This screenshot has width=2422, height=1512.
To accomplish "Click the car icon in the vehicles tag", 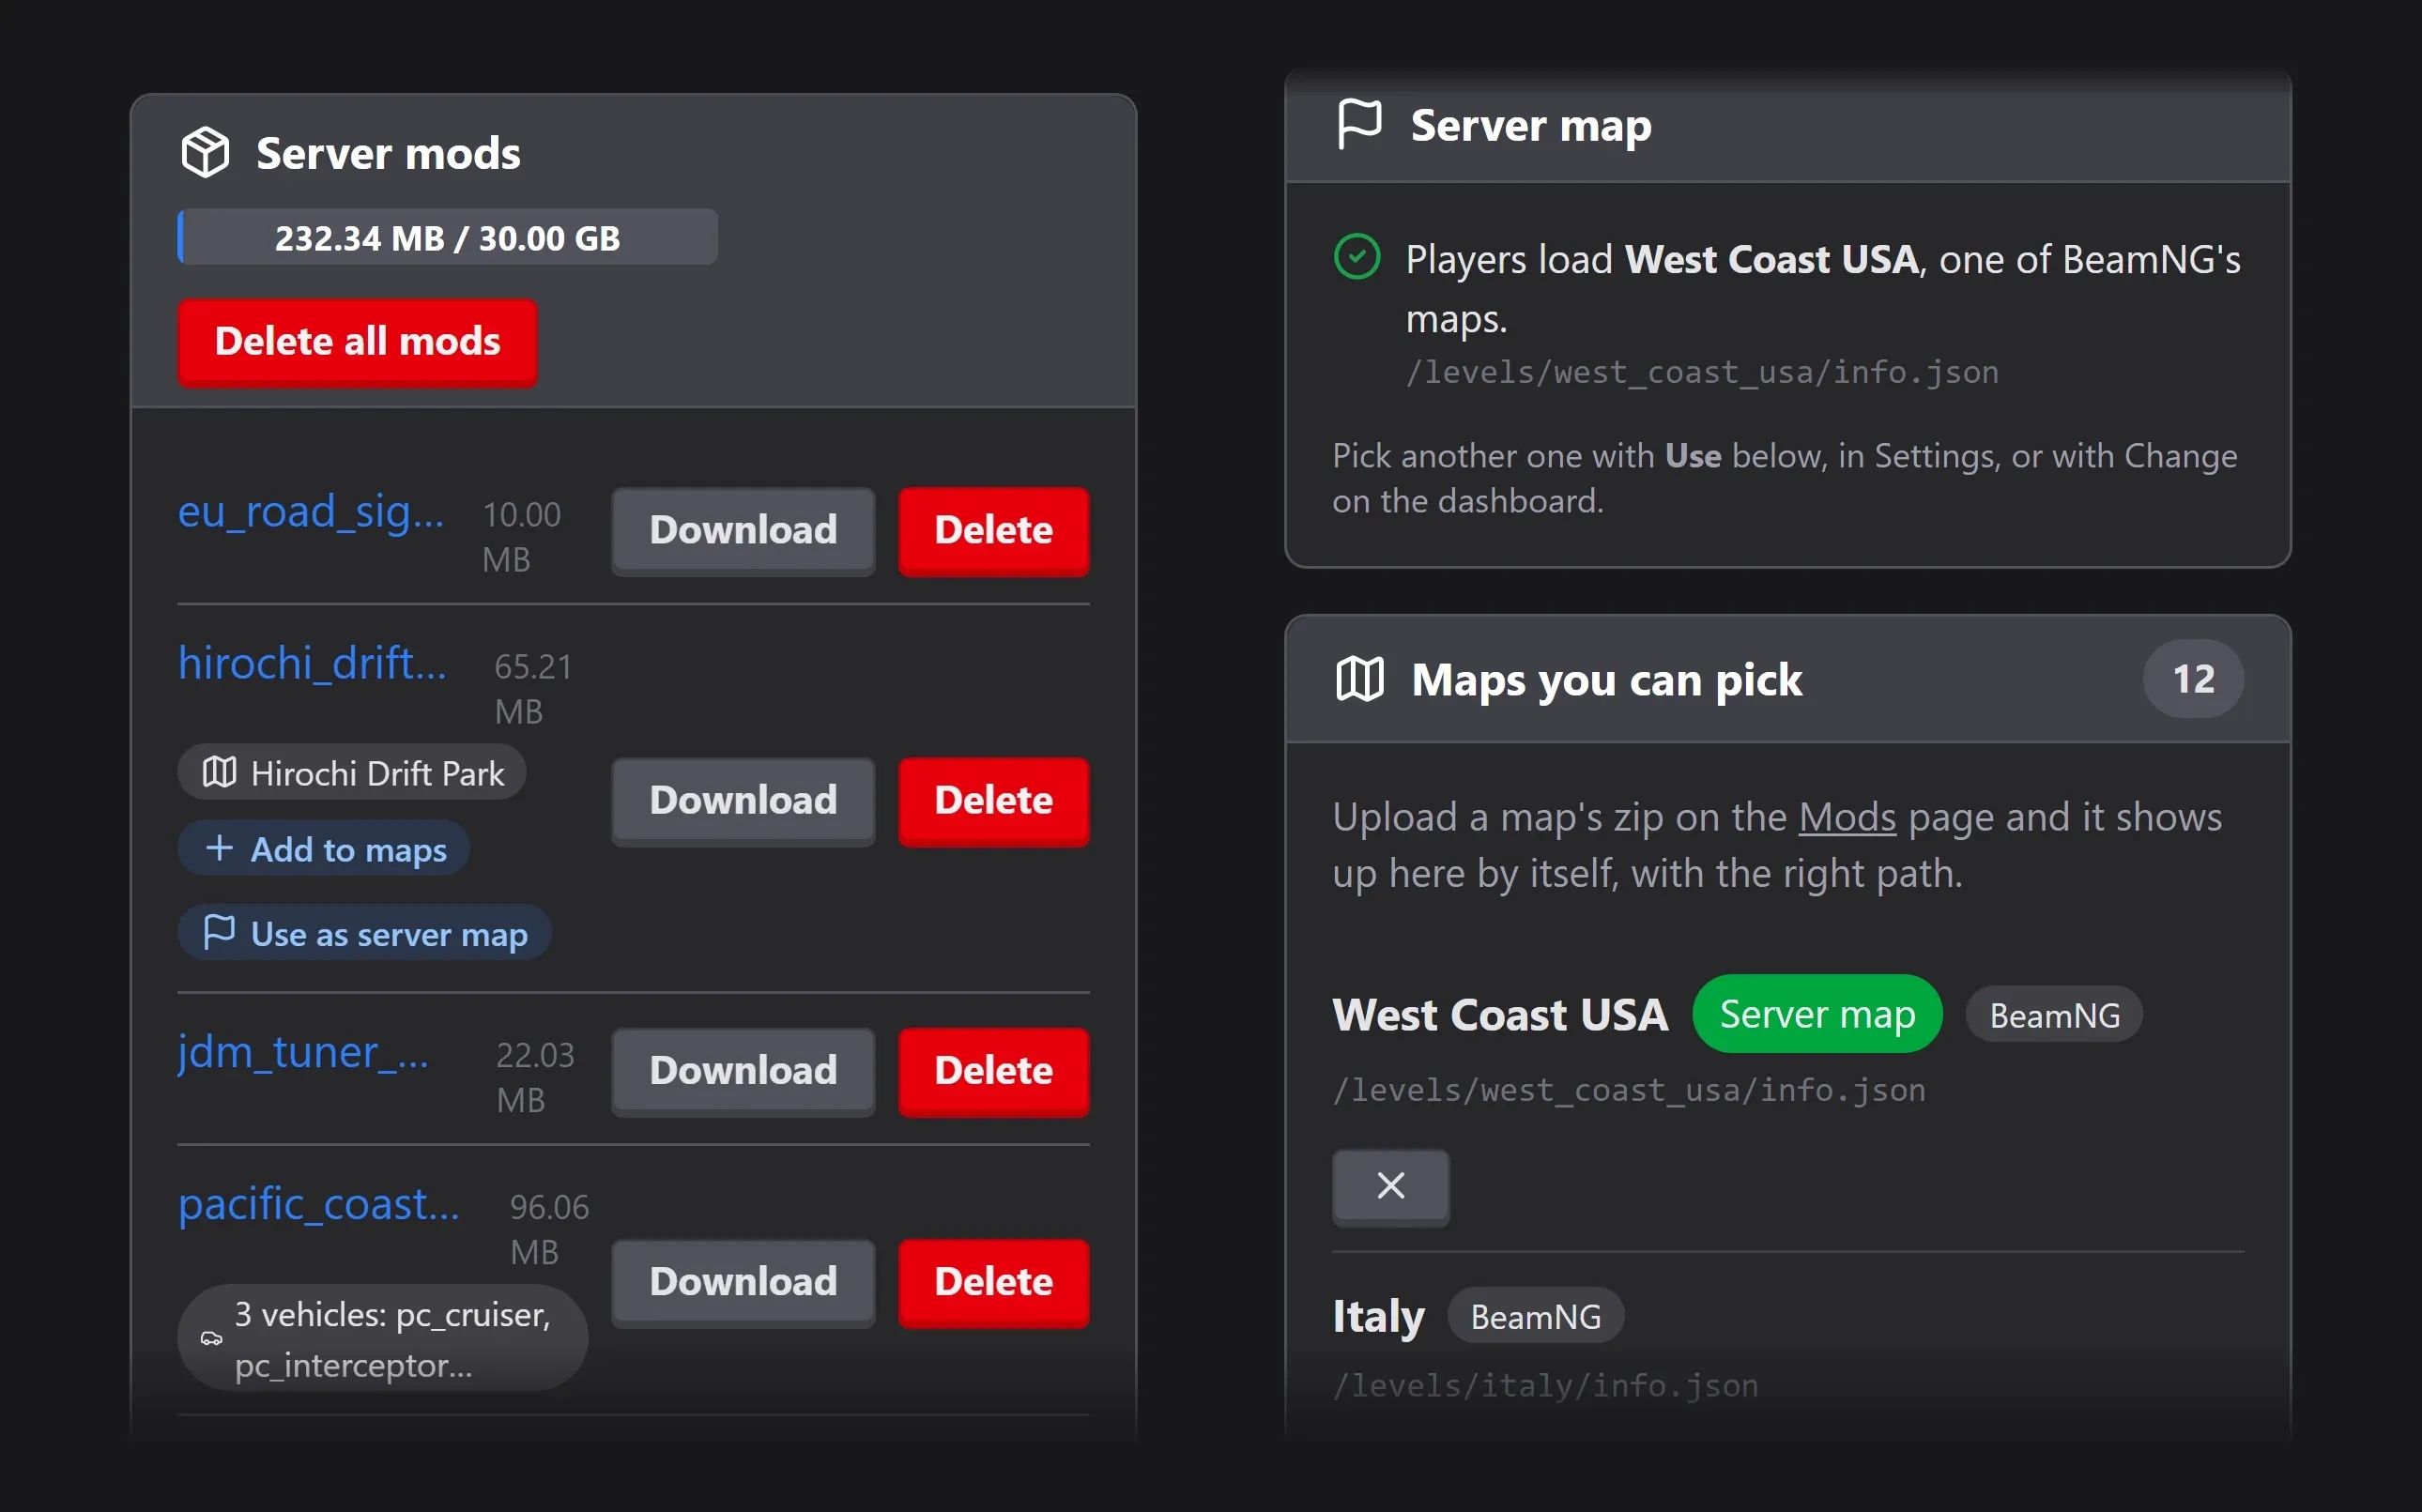I will (211, 1338).
